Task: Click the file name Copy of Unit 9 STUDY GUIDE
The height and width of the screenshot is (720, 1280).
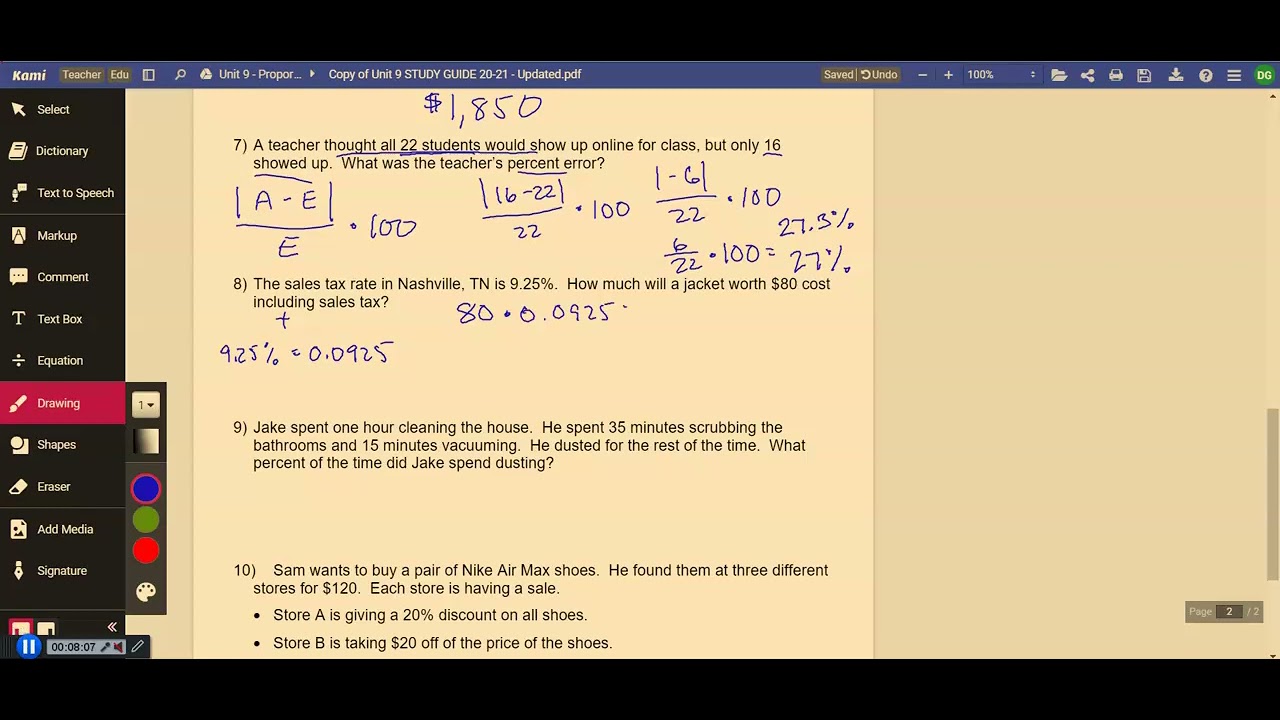Action: coord(455,75)
